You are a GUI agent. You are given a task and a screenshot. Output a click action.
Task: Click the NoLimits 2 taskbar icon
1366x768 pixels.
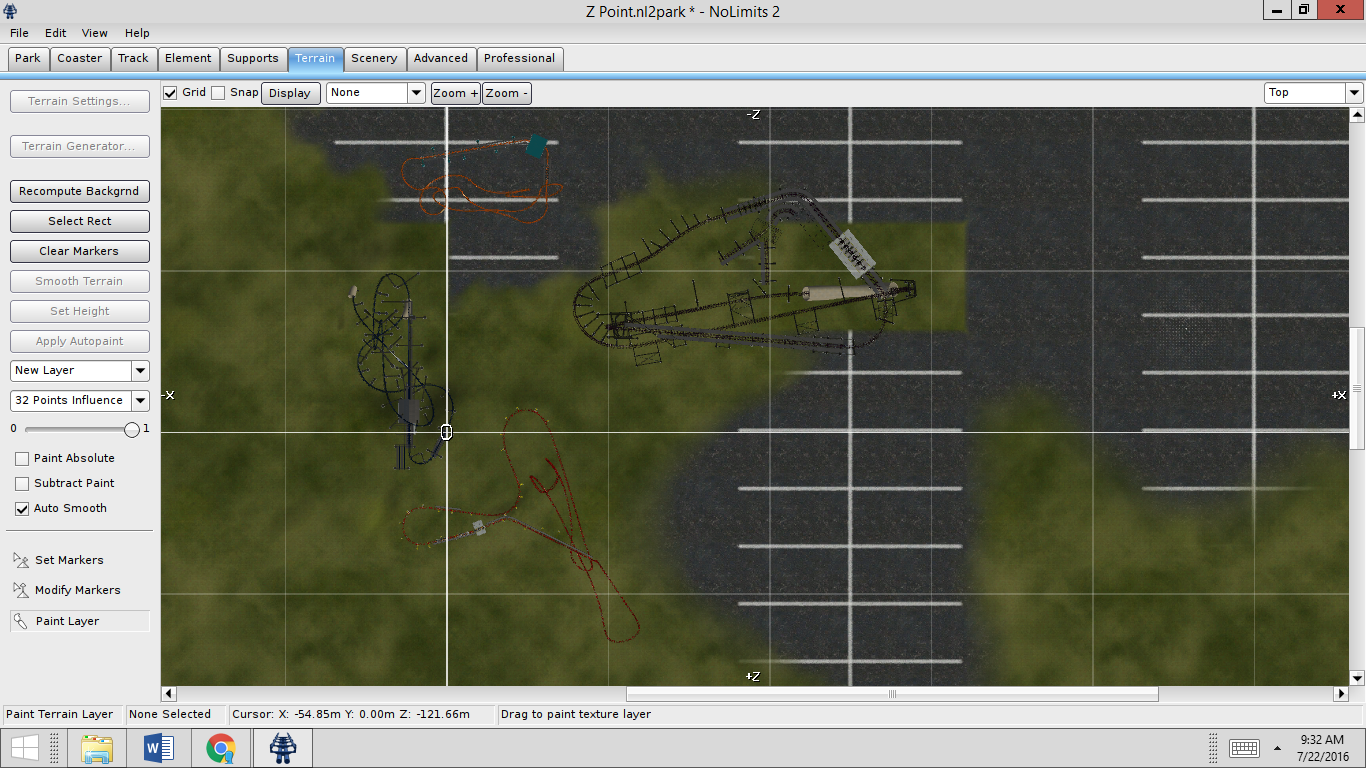tap(283, 748)
